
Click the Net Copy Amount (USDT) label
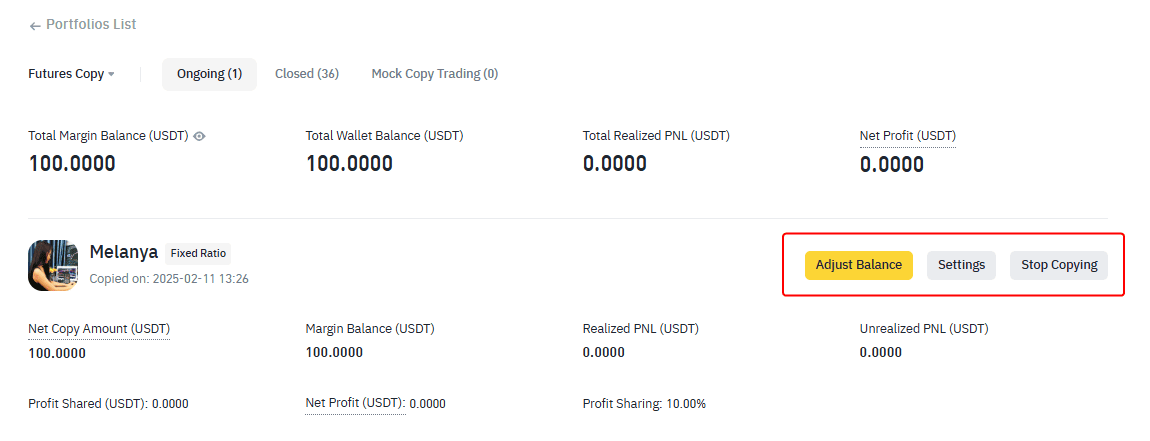pos(99,329)
